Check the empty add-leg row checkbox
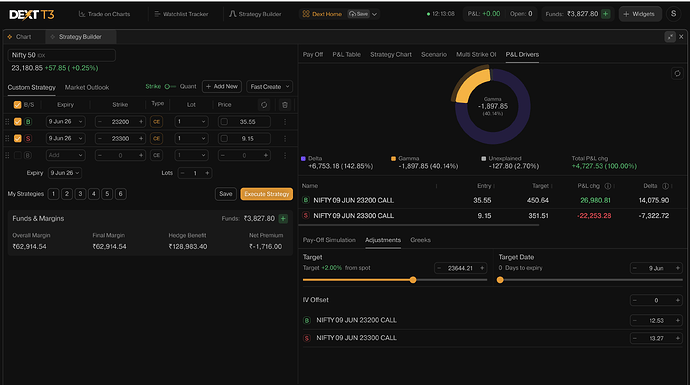Viewport: 690px width, 385px height. pos(18,155)
